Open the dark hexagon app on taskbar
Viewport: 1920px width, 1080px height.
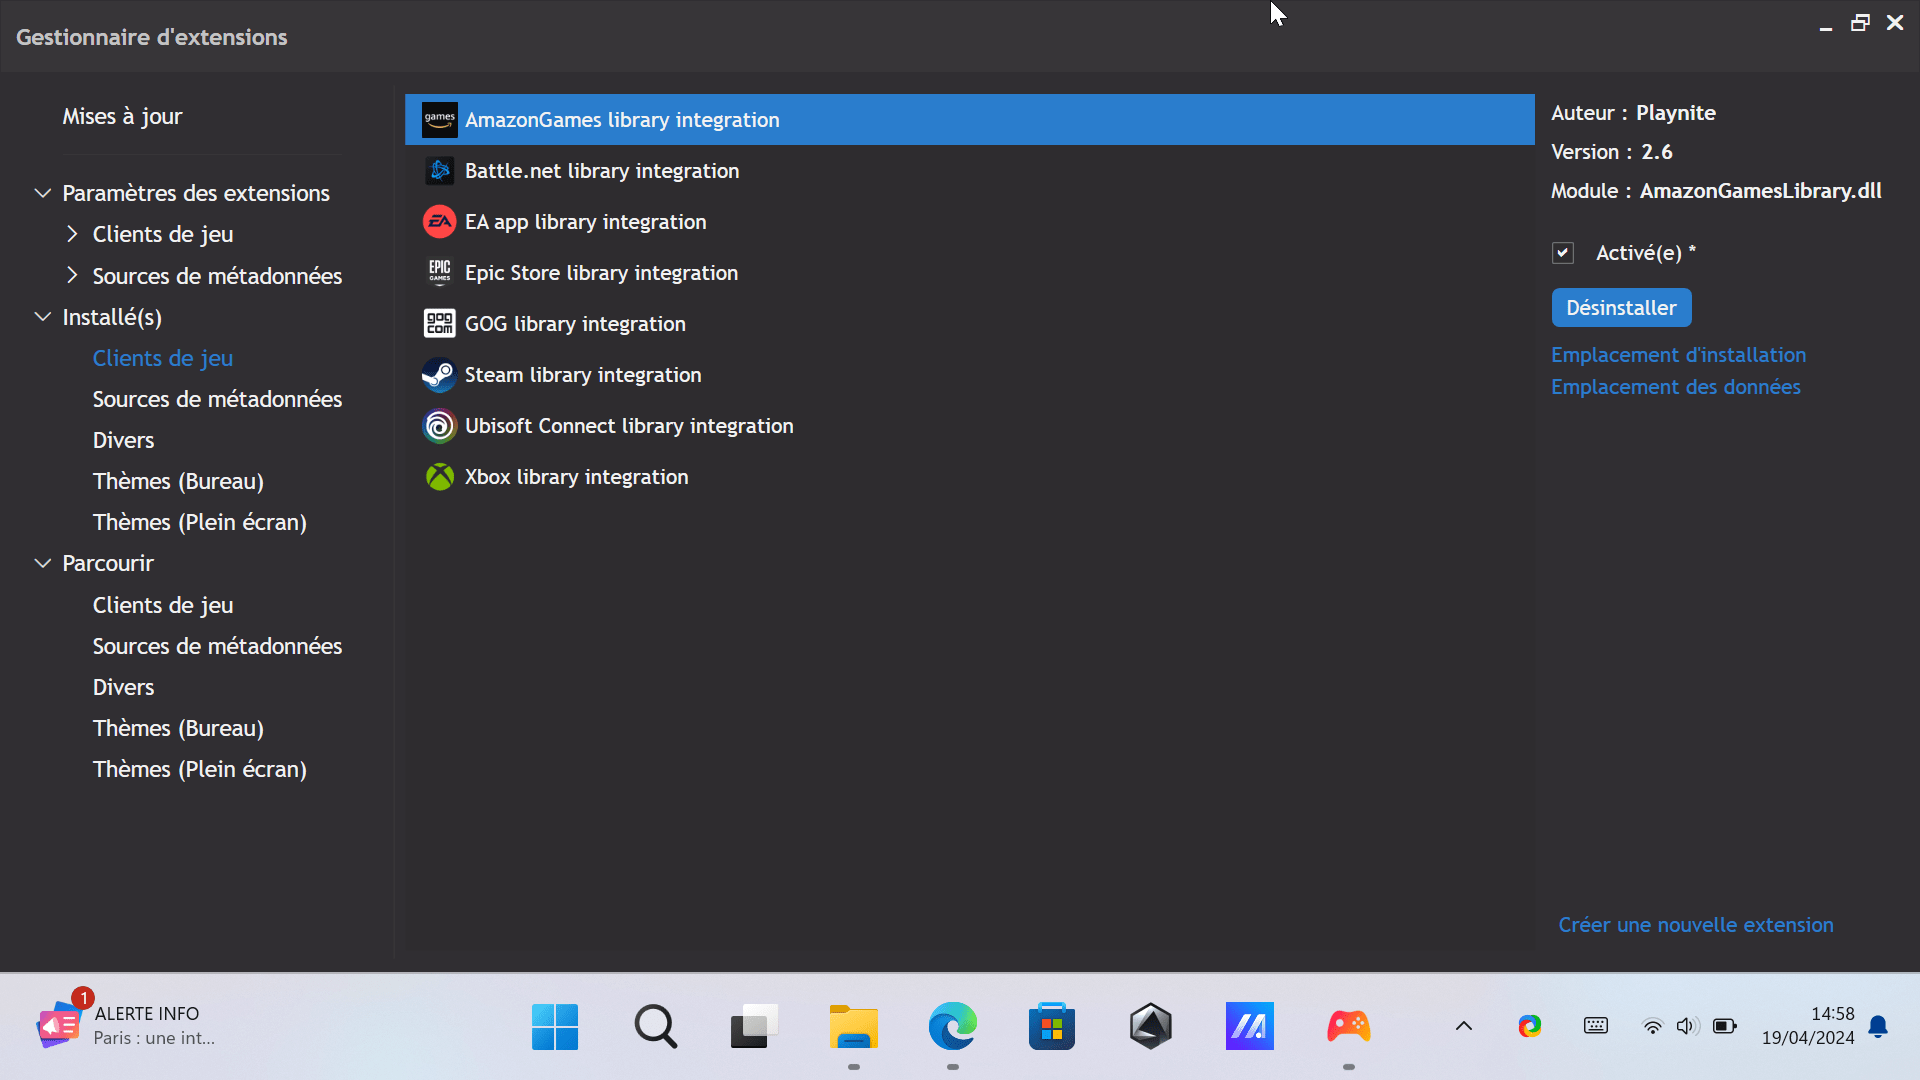[x=1150, y=1026]
